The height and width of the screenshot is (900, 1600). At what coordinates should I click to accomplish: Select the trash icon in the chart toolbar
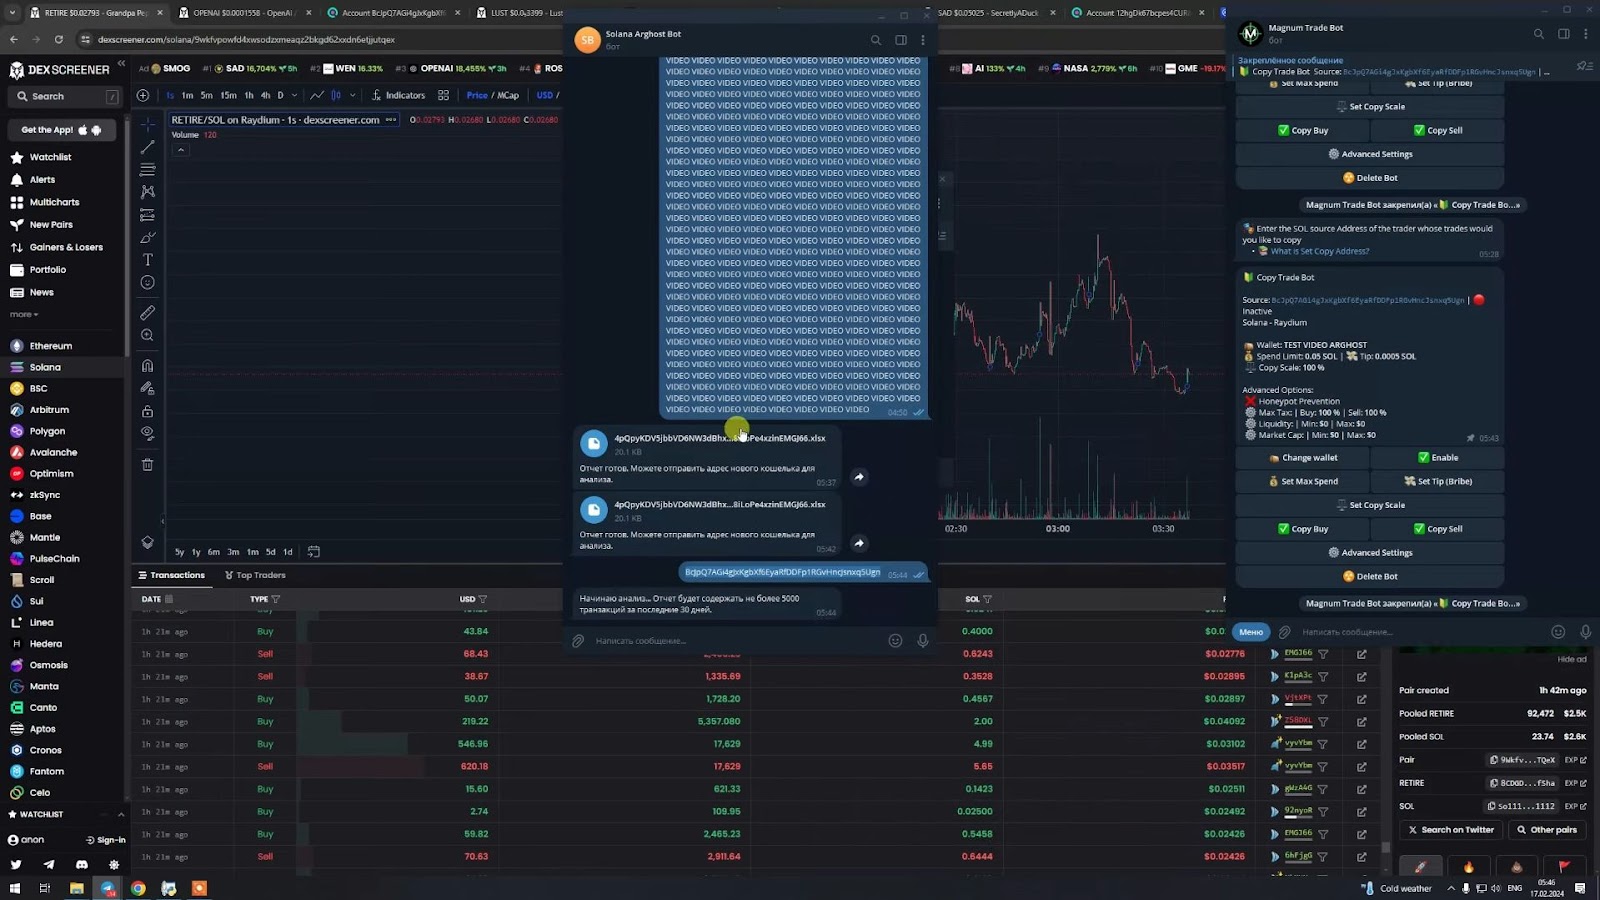click(147, 464)
